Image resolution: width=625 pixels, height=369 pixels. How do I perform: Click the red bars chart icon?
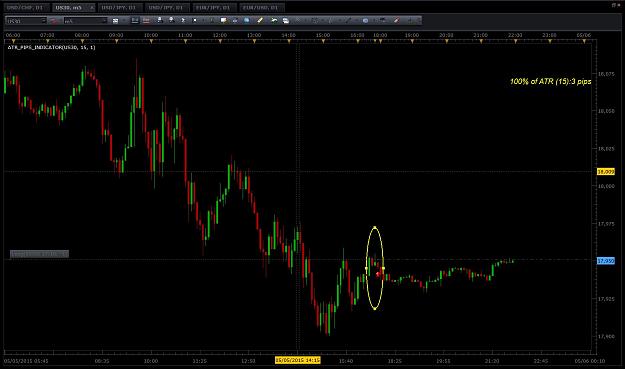146,20
